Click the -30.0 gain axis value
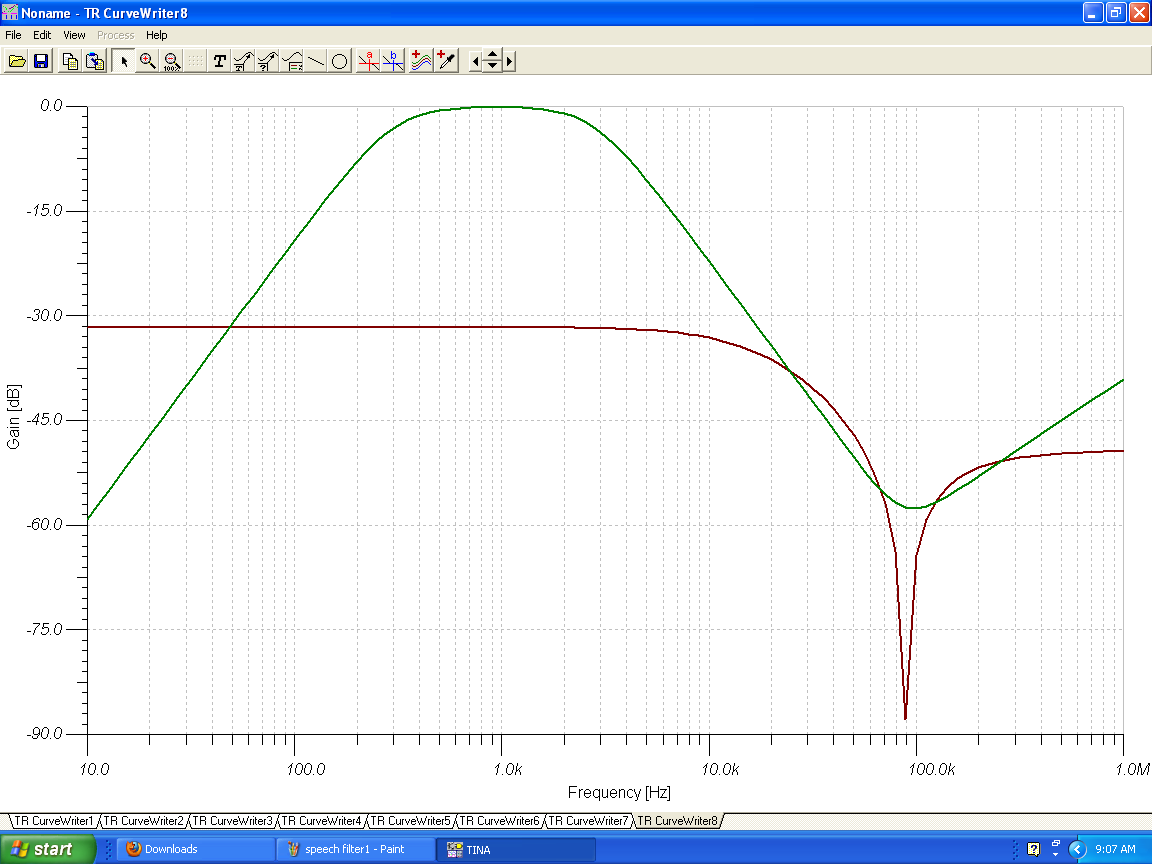Image resolution: width=1152 pixels, height=864 pixels. point(45,315)
